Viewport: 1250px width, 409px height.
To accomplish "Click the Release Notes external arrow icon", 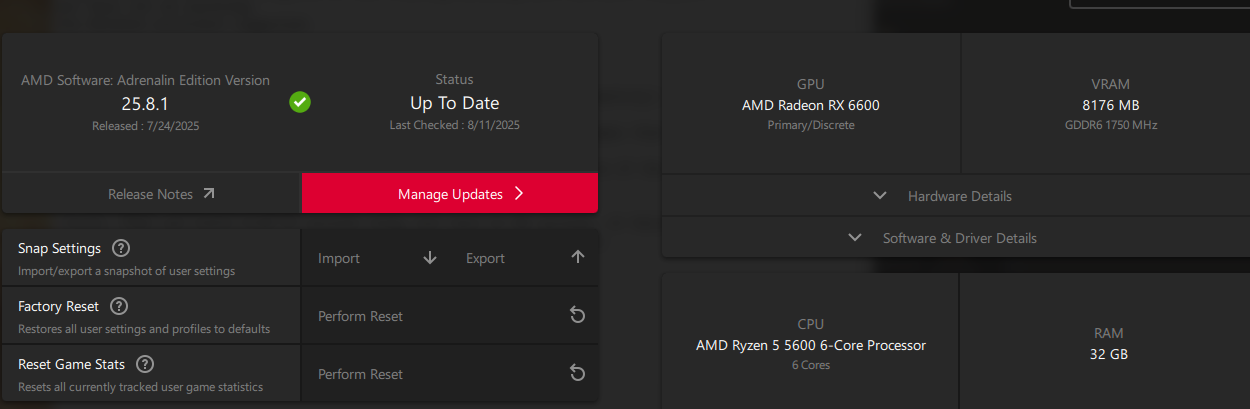I will [x=208, y=194].
